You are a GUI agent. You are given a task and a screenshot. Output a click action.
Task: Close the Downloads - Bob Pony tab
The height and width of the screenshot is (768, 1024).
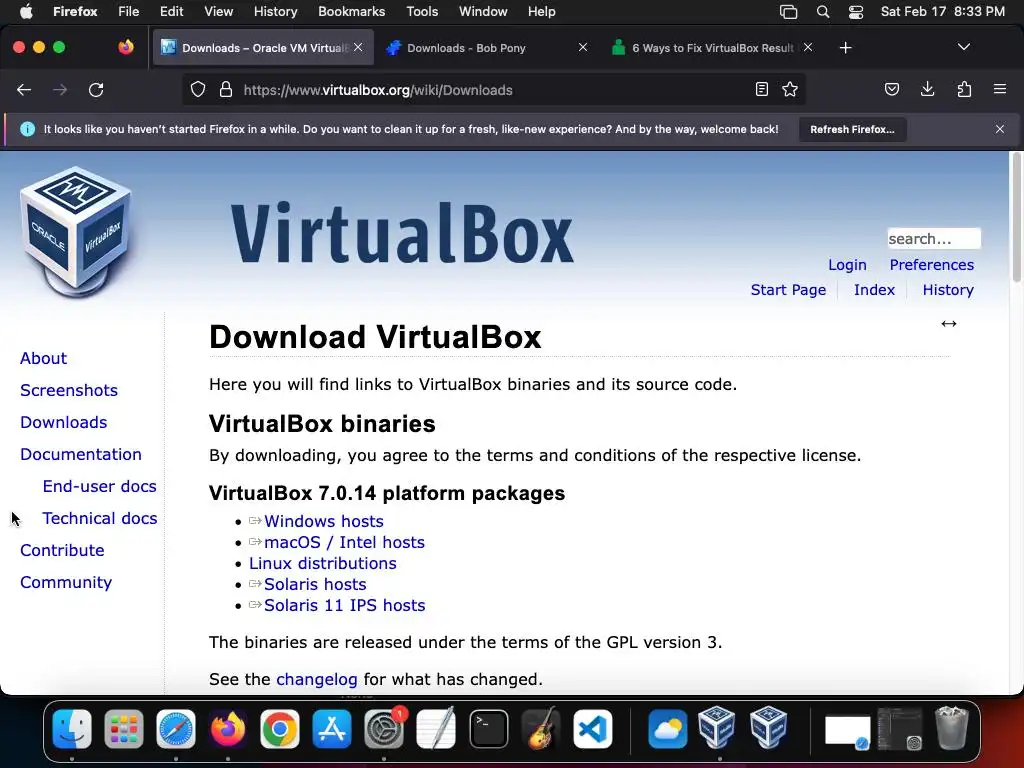pos(583,47)
